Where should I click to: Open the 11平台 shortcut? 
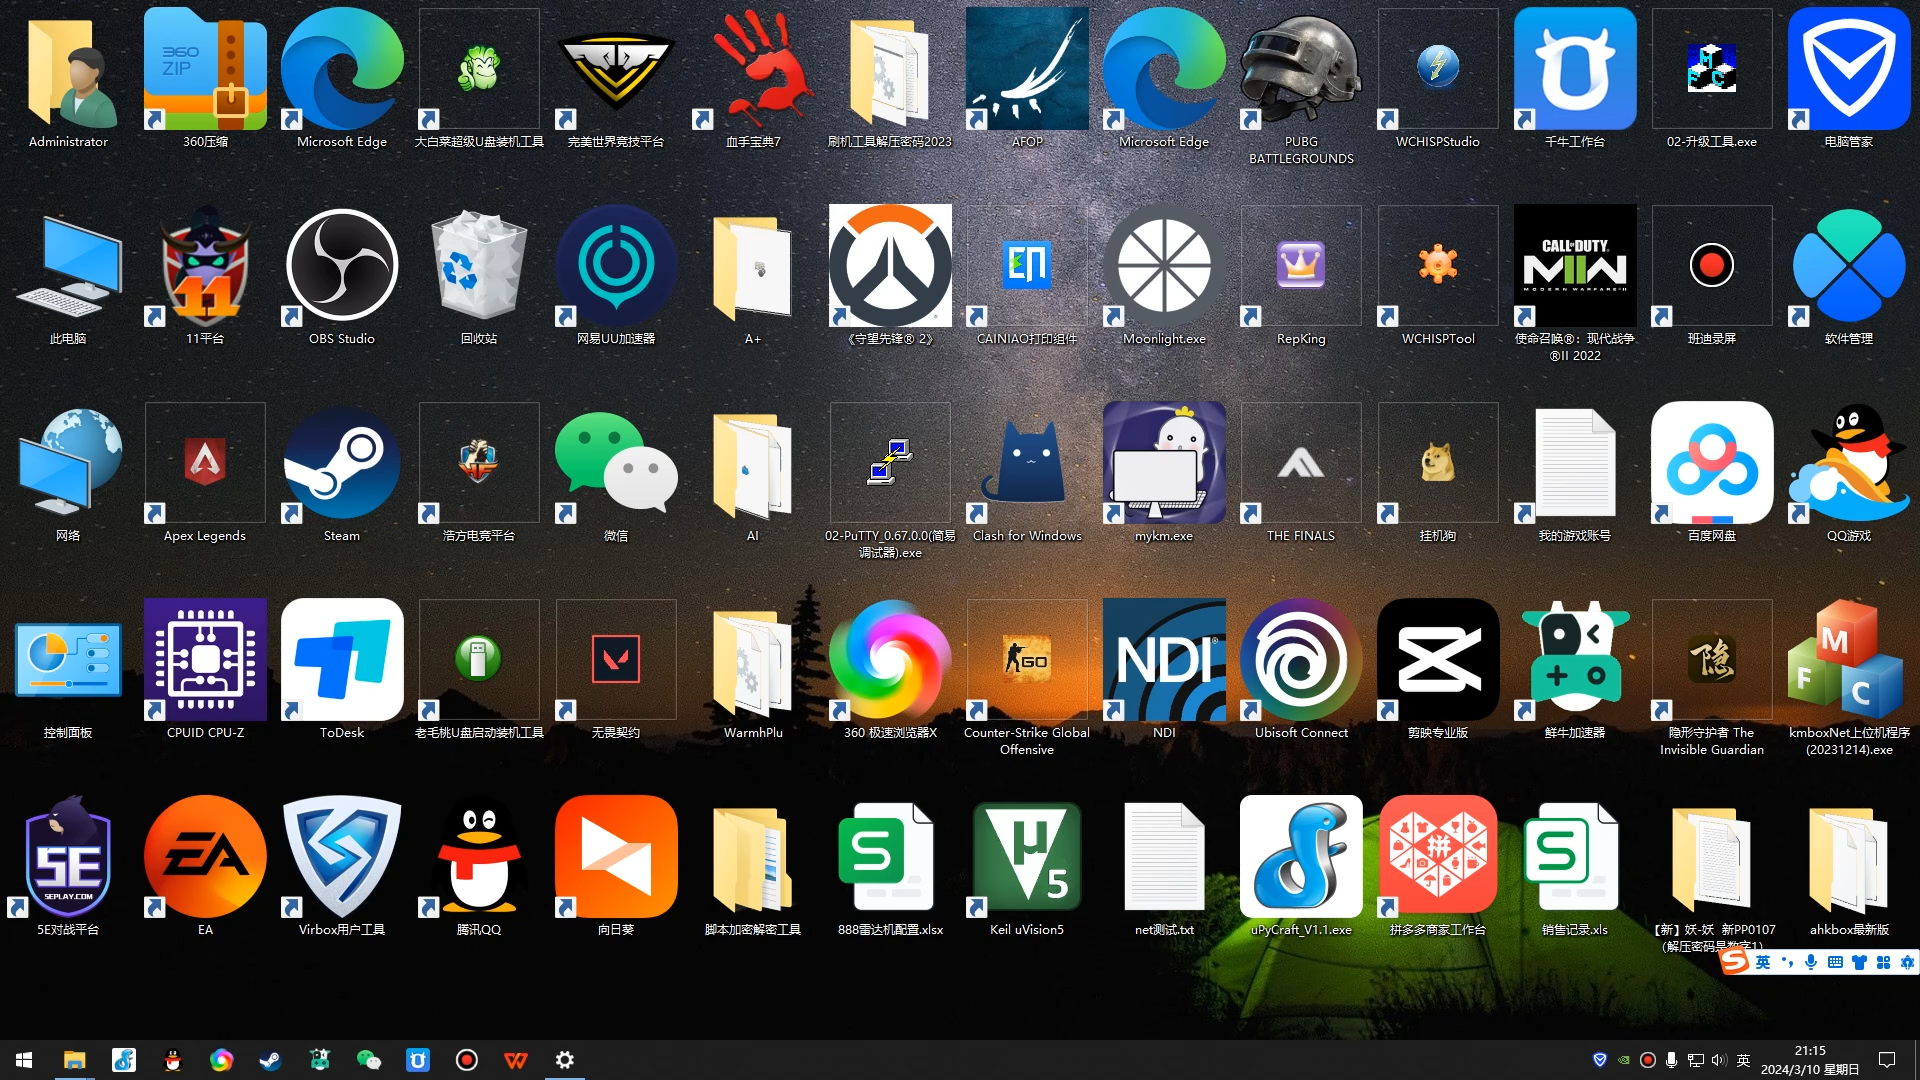coord(205,275)
